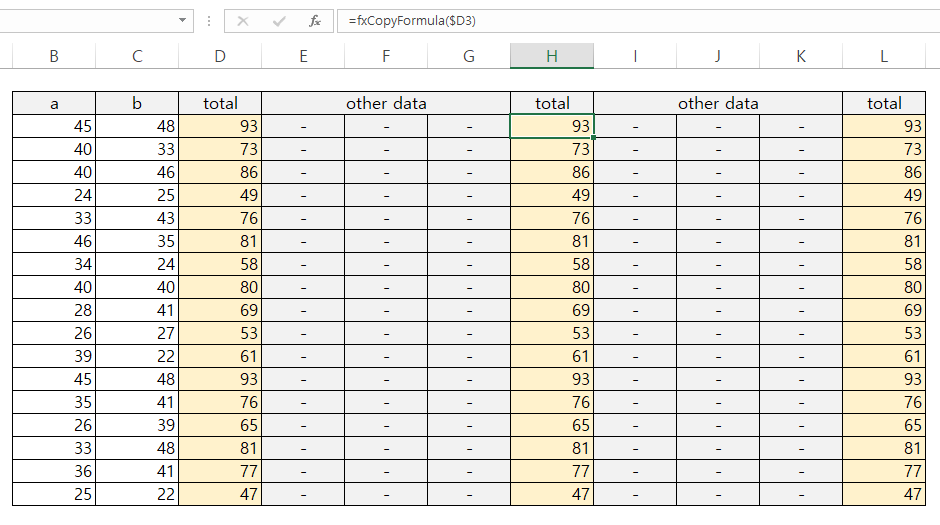Select column C header

pyautogui.click(x=137, y=56)
